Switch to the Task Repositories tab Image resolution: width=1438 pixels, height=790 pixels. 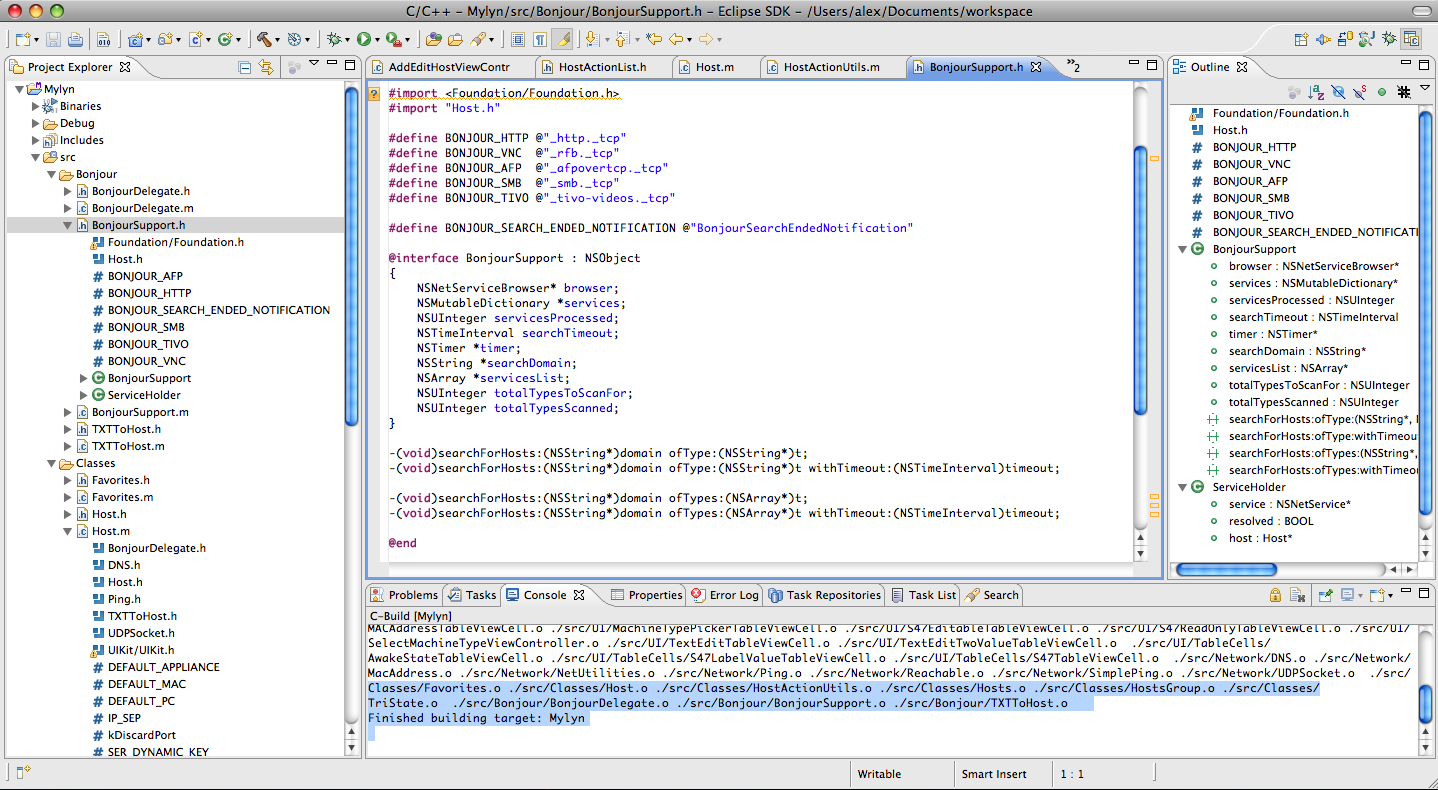825,595
